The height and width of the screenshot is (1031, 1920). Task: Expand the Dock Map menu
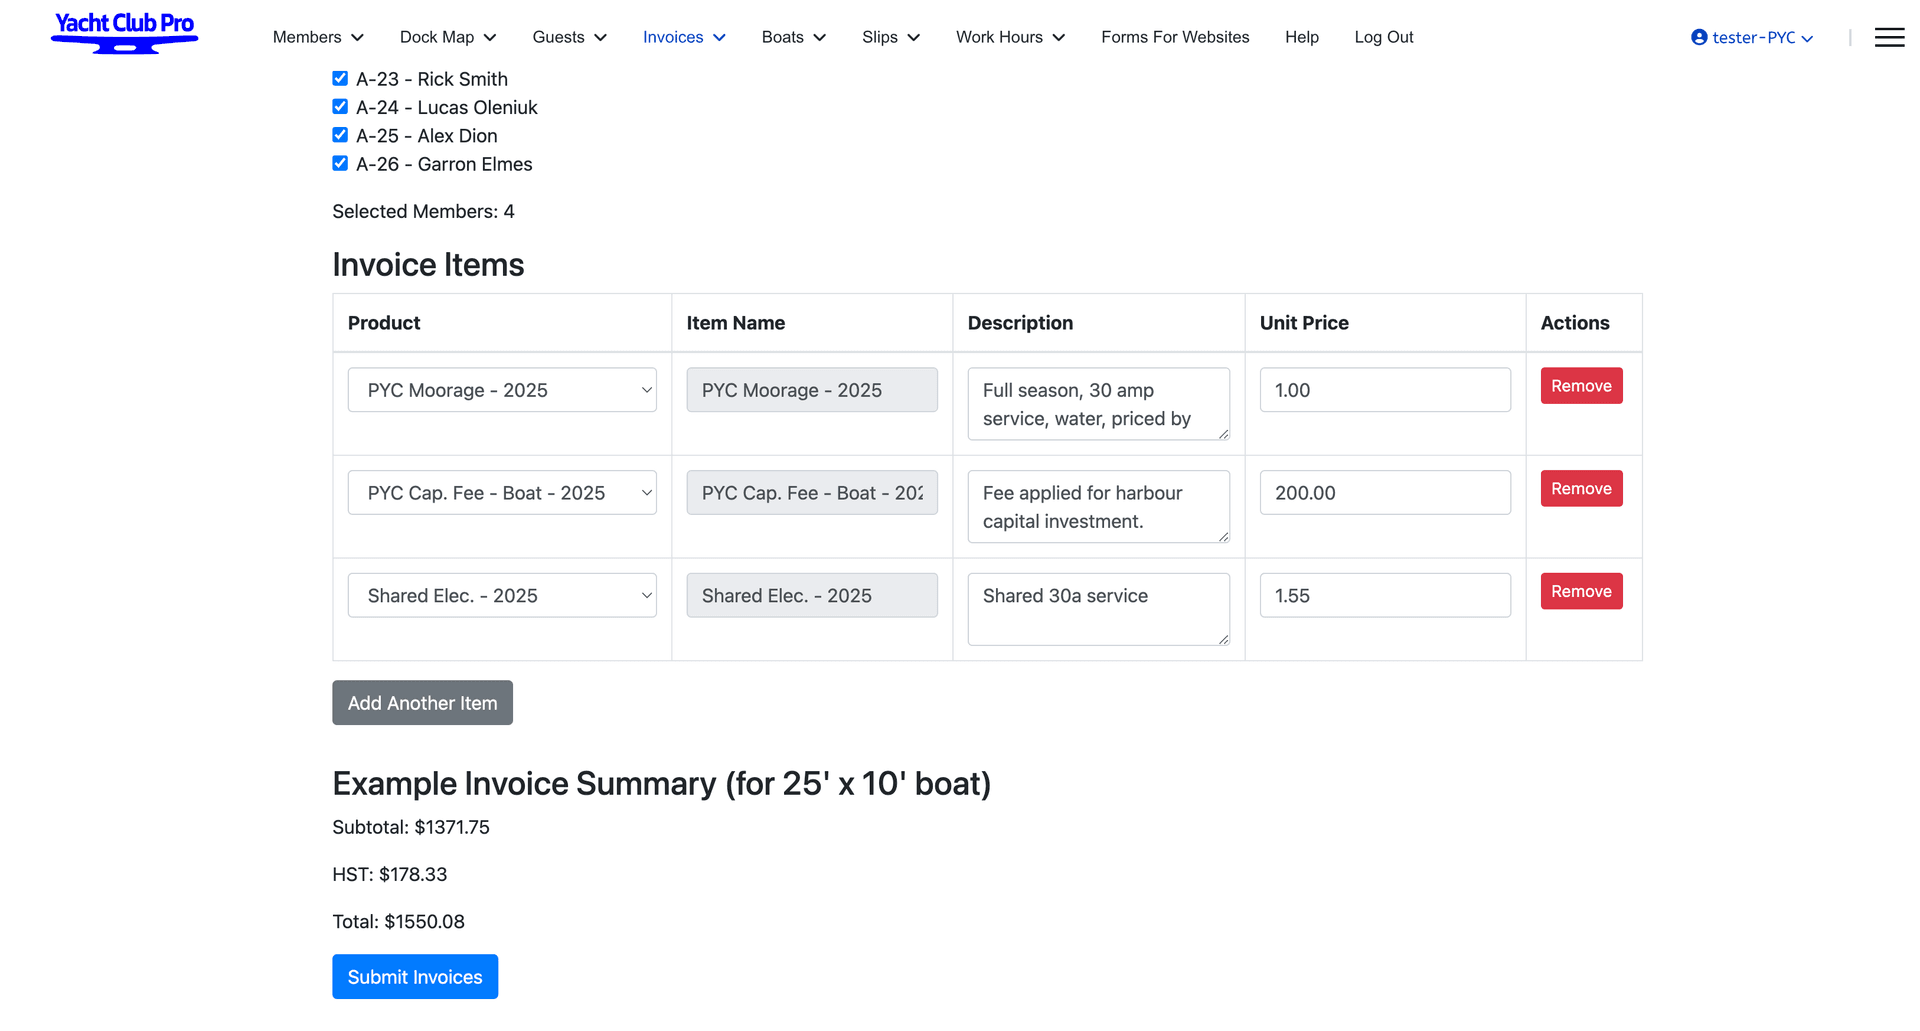click(x=448, y=37)
